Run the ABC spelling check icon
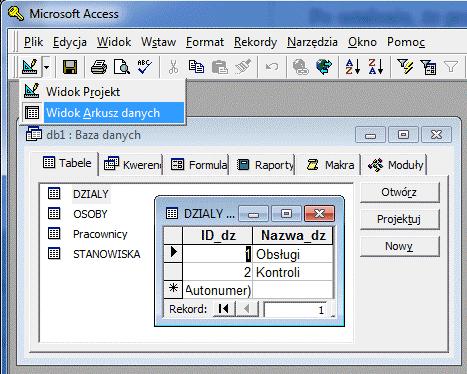 click(145, 67)
